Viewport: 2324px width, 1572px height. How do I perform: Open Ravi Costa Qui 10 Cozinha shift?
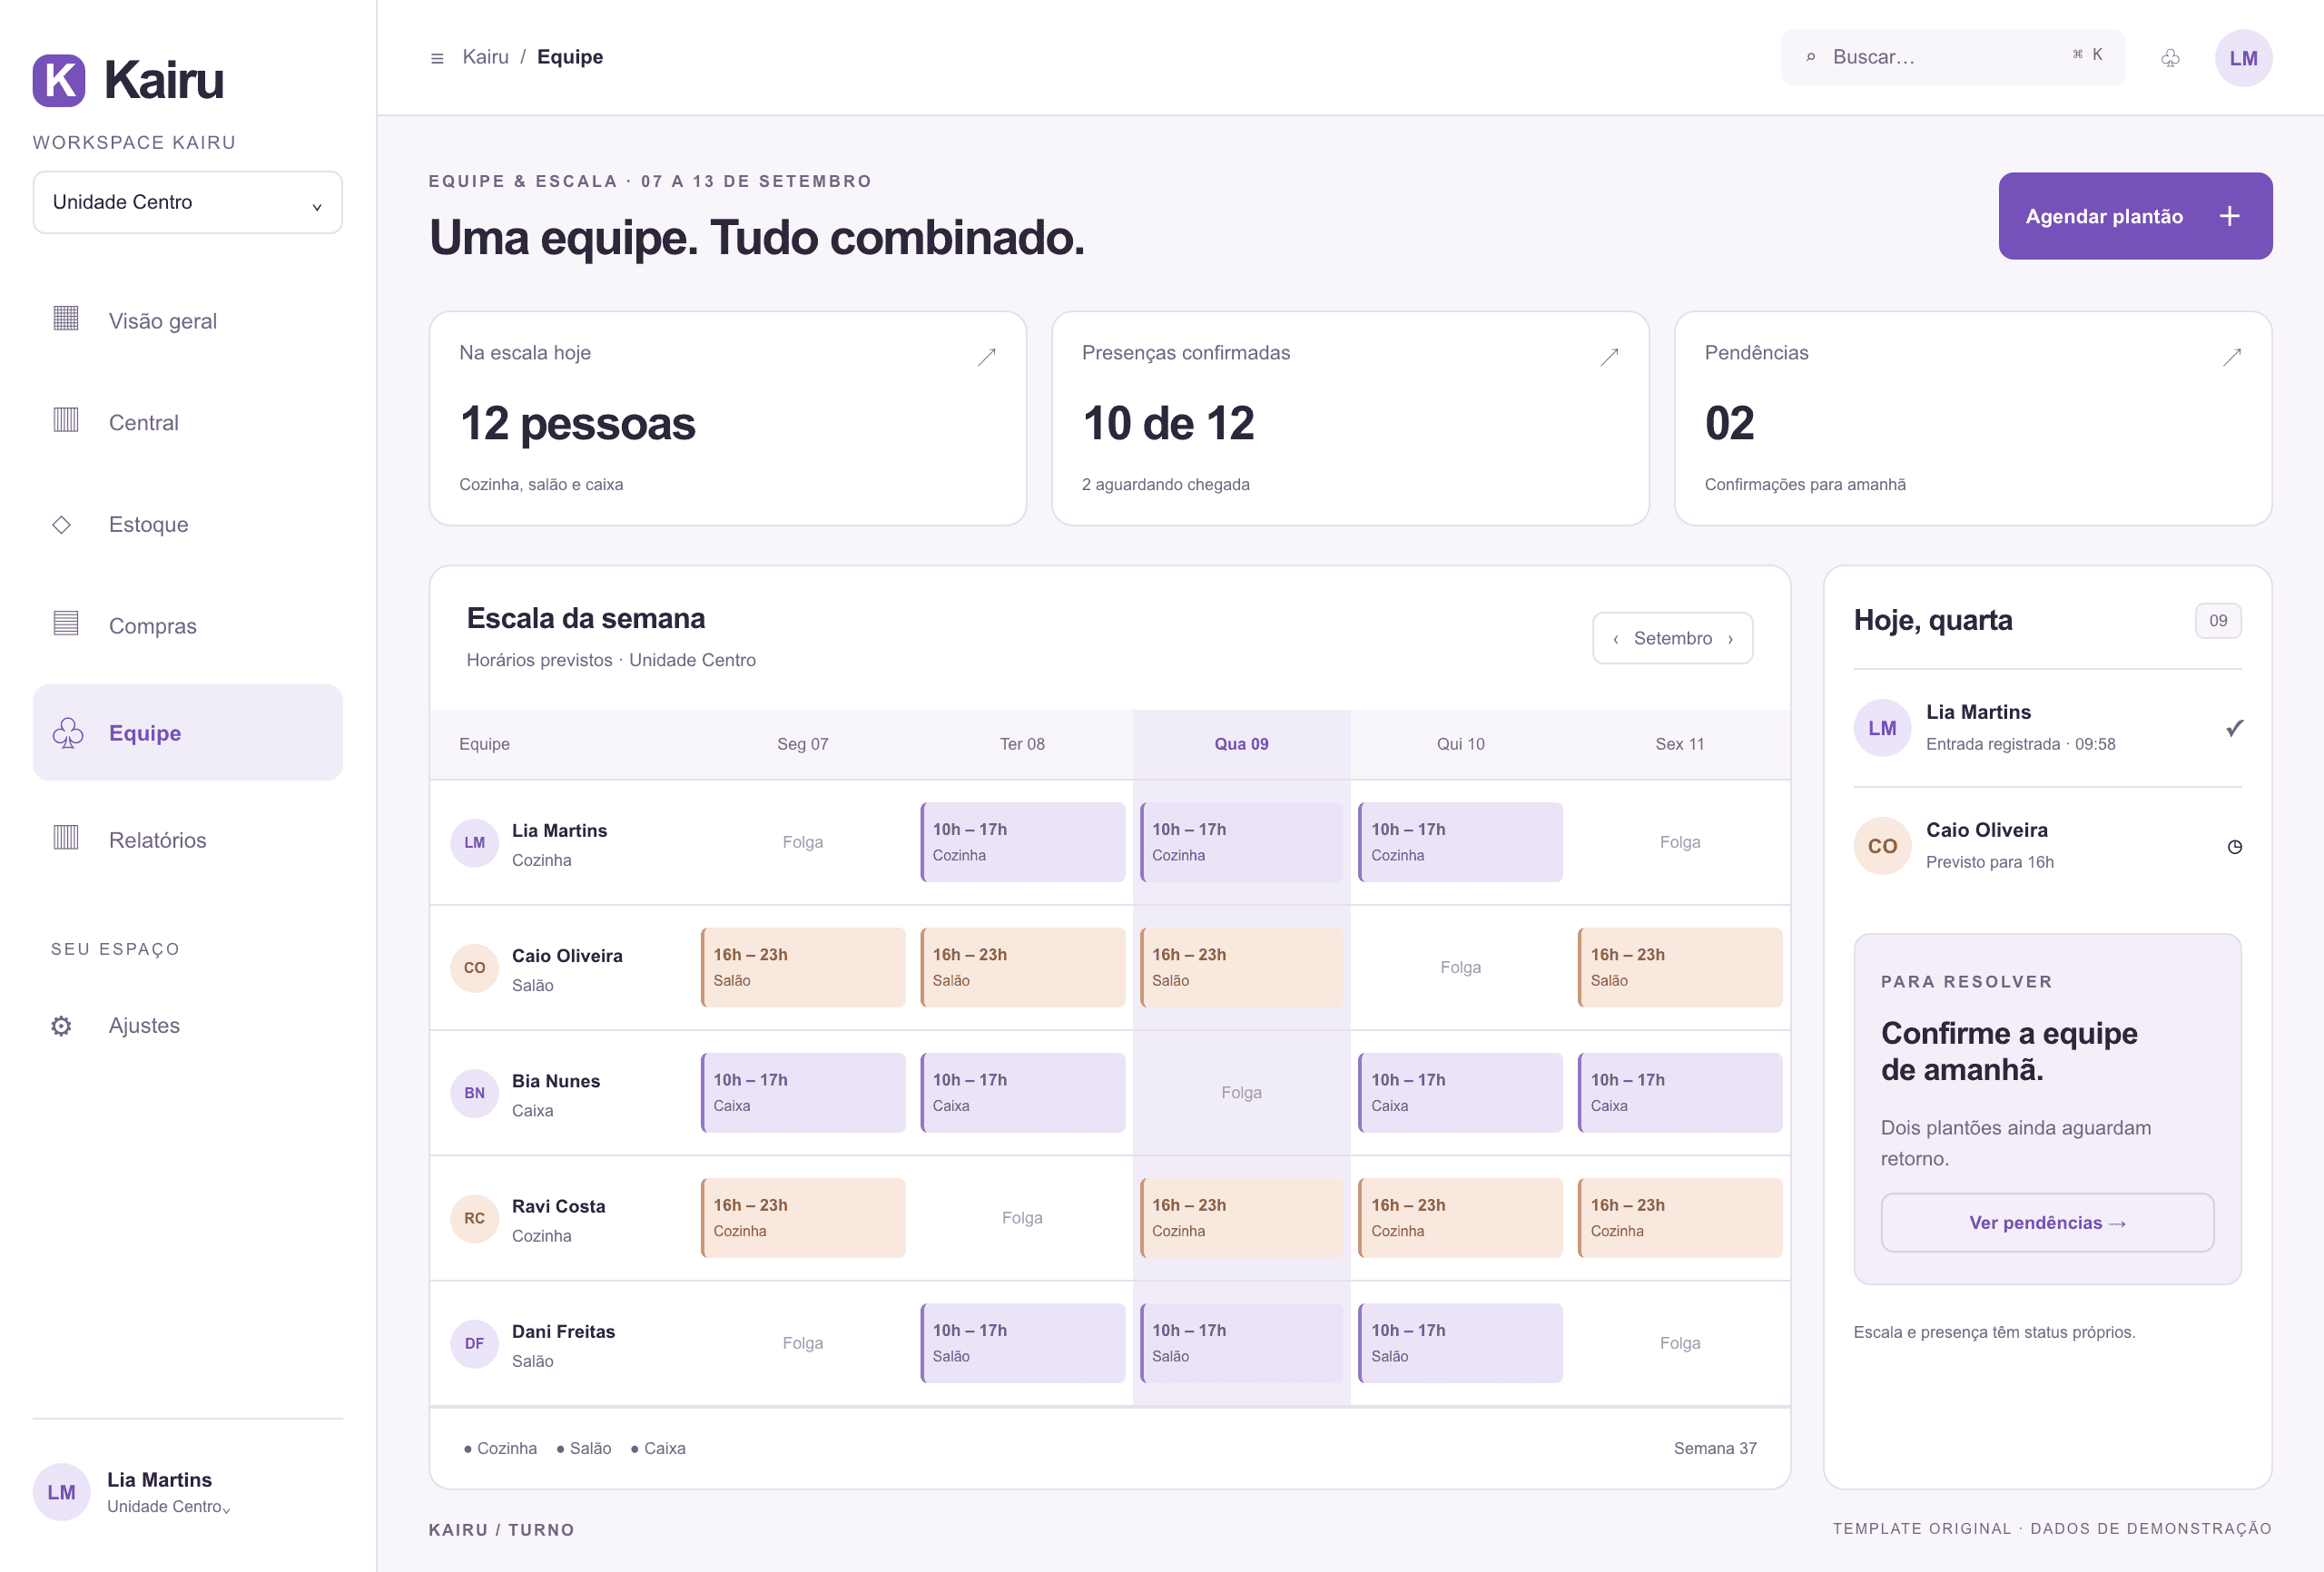point(1460,1218)
